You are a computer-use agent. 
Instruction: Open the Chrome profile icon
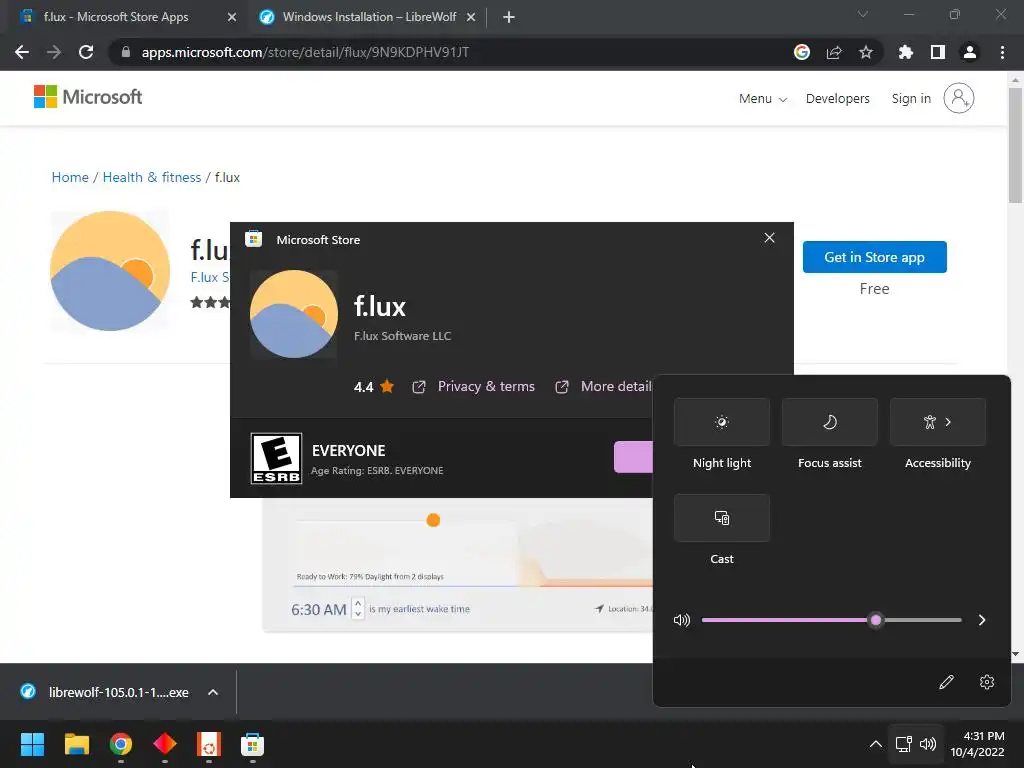(x=970, y=52)
